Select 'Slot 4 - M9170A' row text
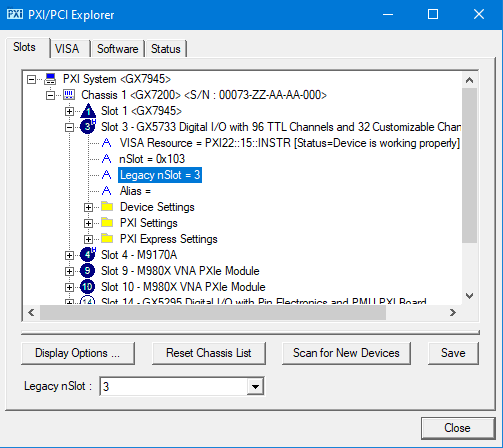Viewport: 503px width, 448px height. pos(139,255)
